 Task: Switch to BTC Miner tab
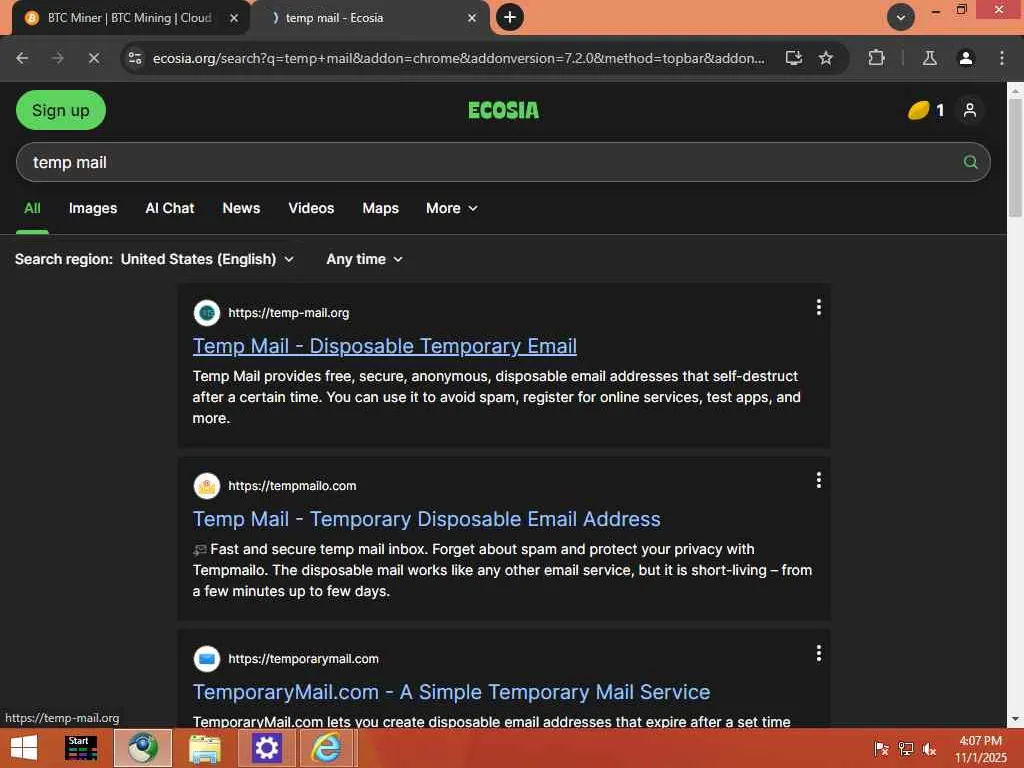coord(130,18)
